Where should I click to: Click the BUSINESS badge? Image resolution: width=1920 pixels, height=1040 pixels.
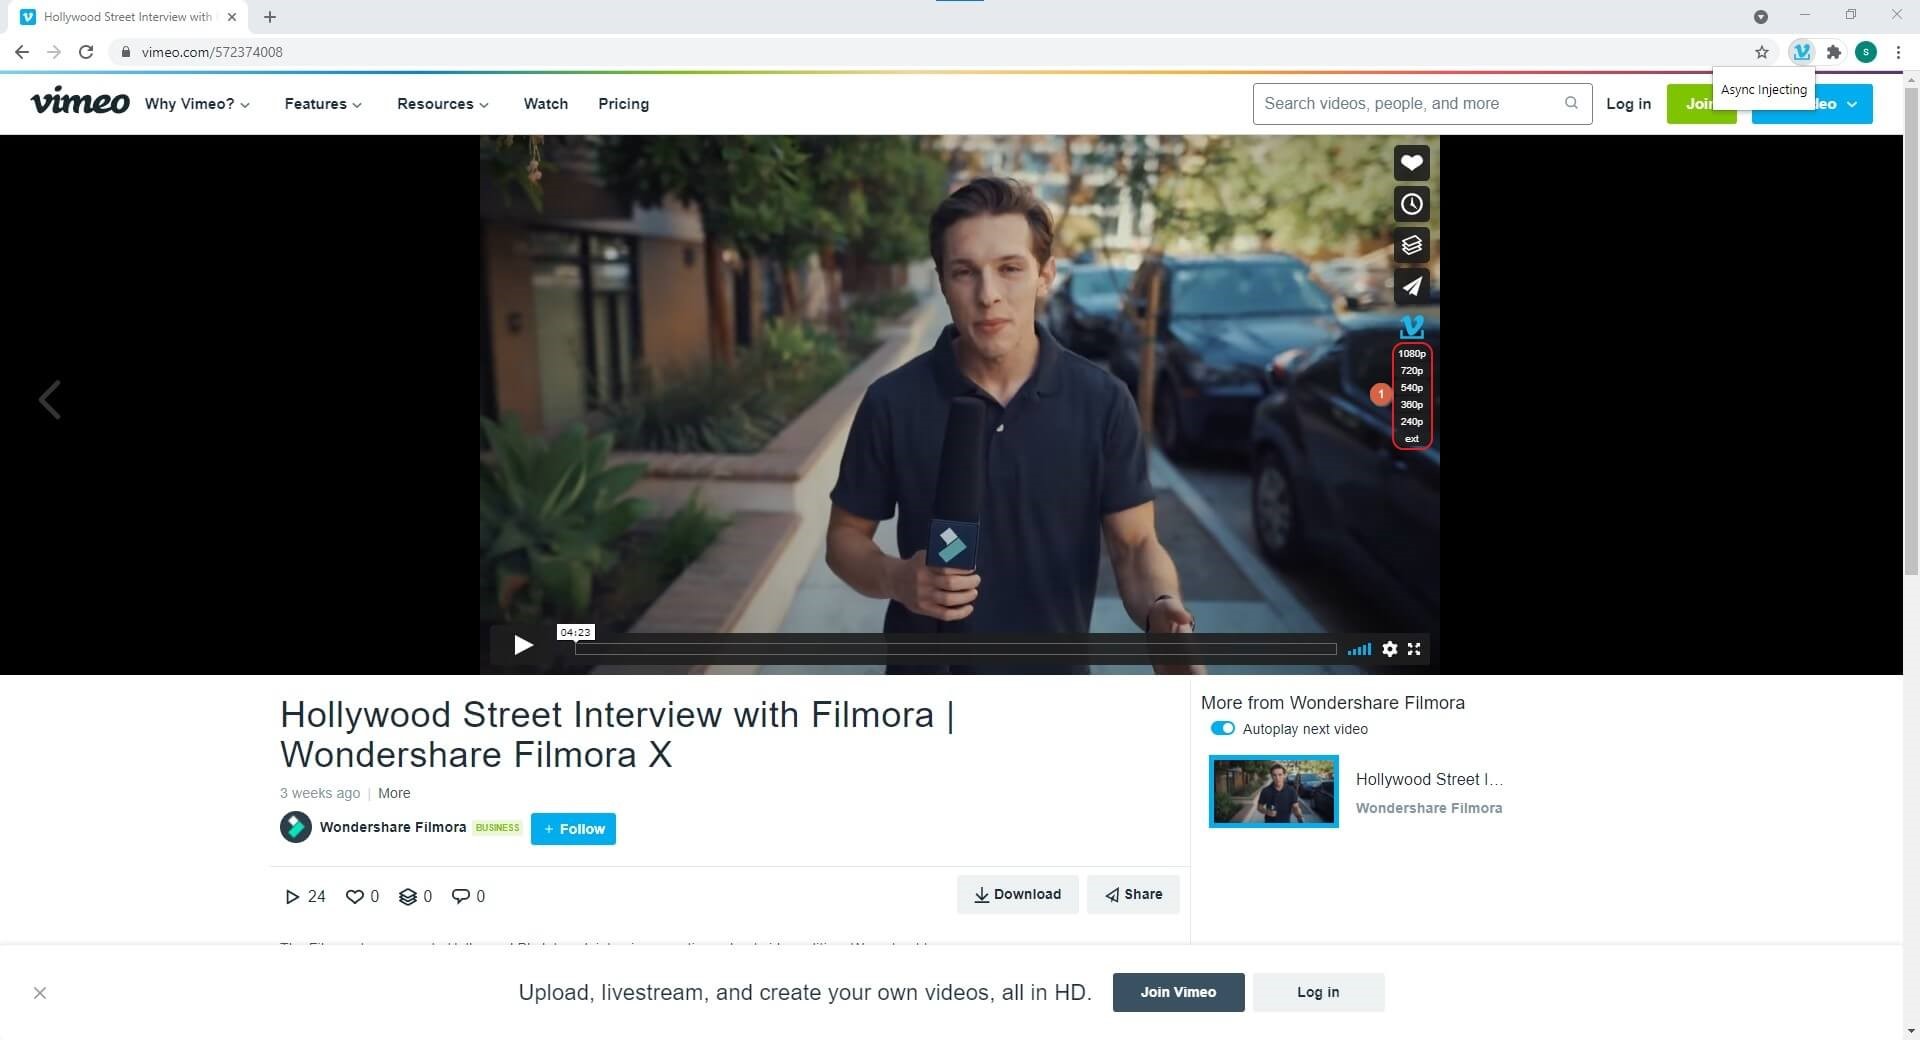pyautogui.click(x=497, y=828)
